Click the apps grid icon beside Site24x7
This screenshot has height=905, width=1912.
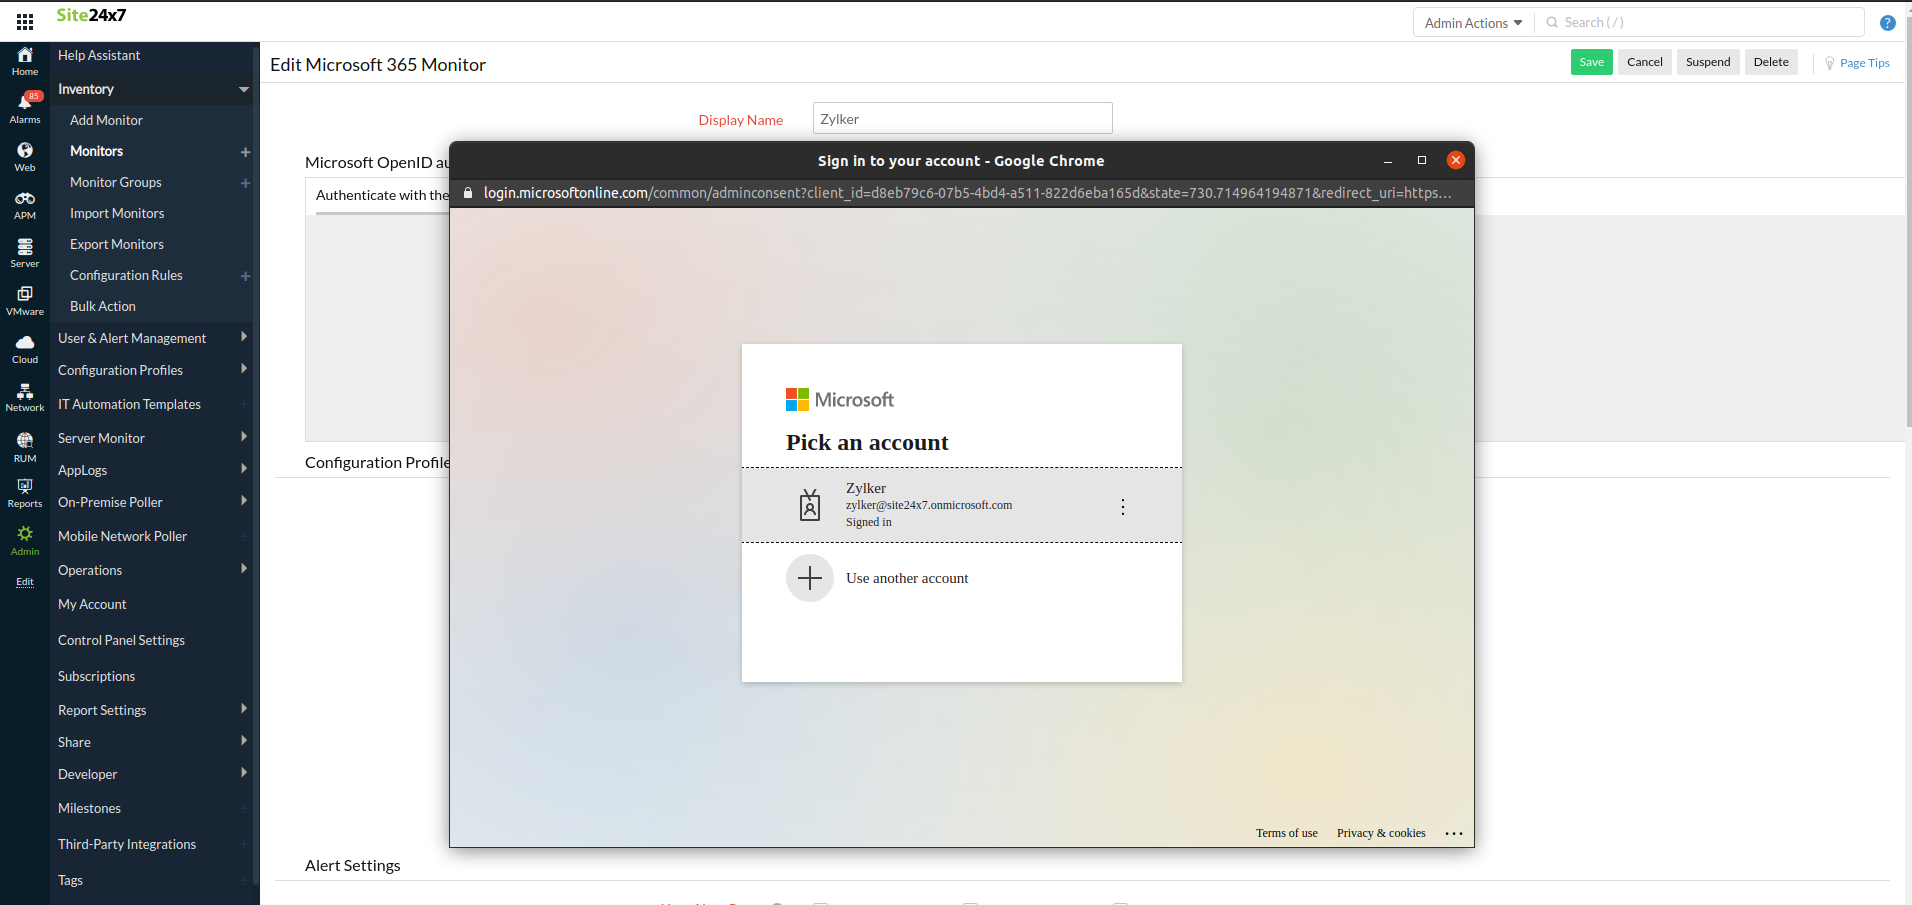click(x=25, y=22)
